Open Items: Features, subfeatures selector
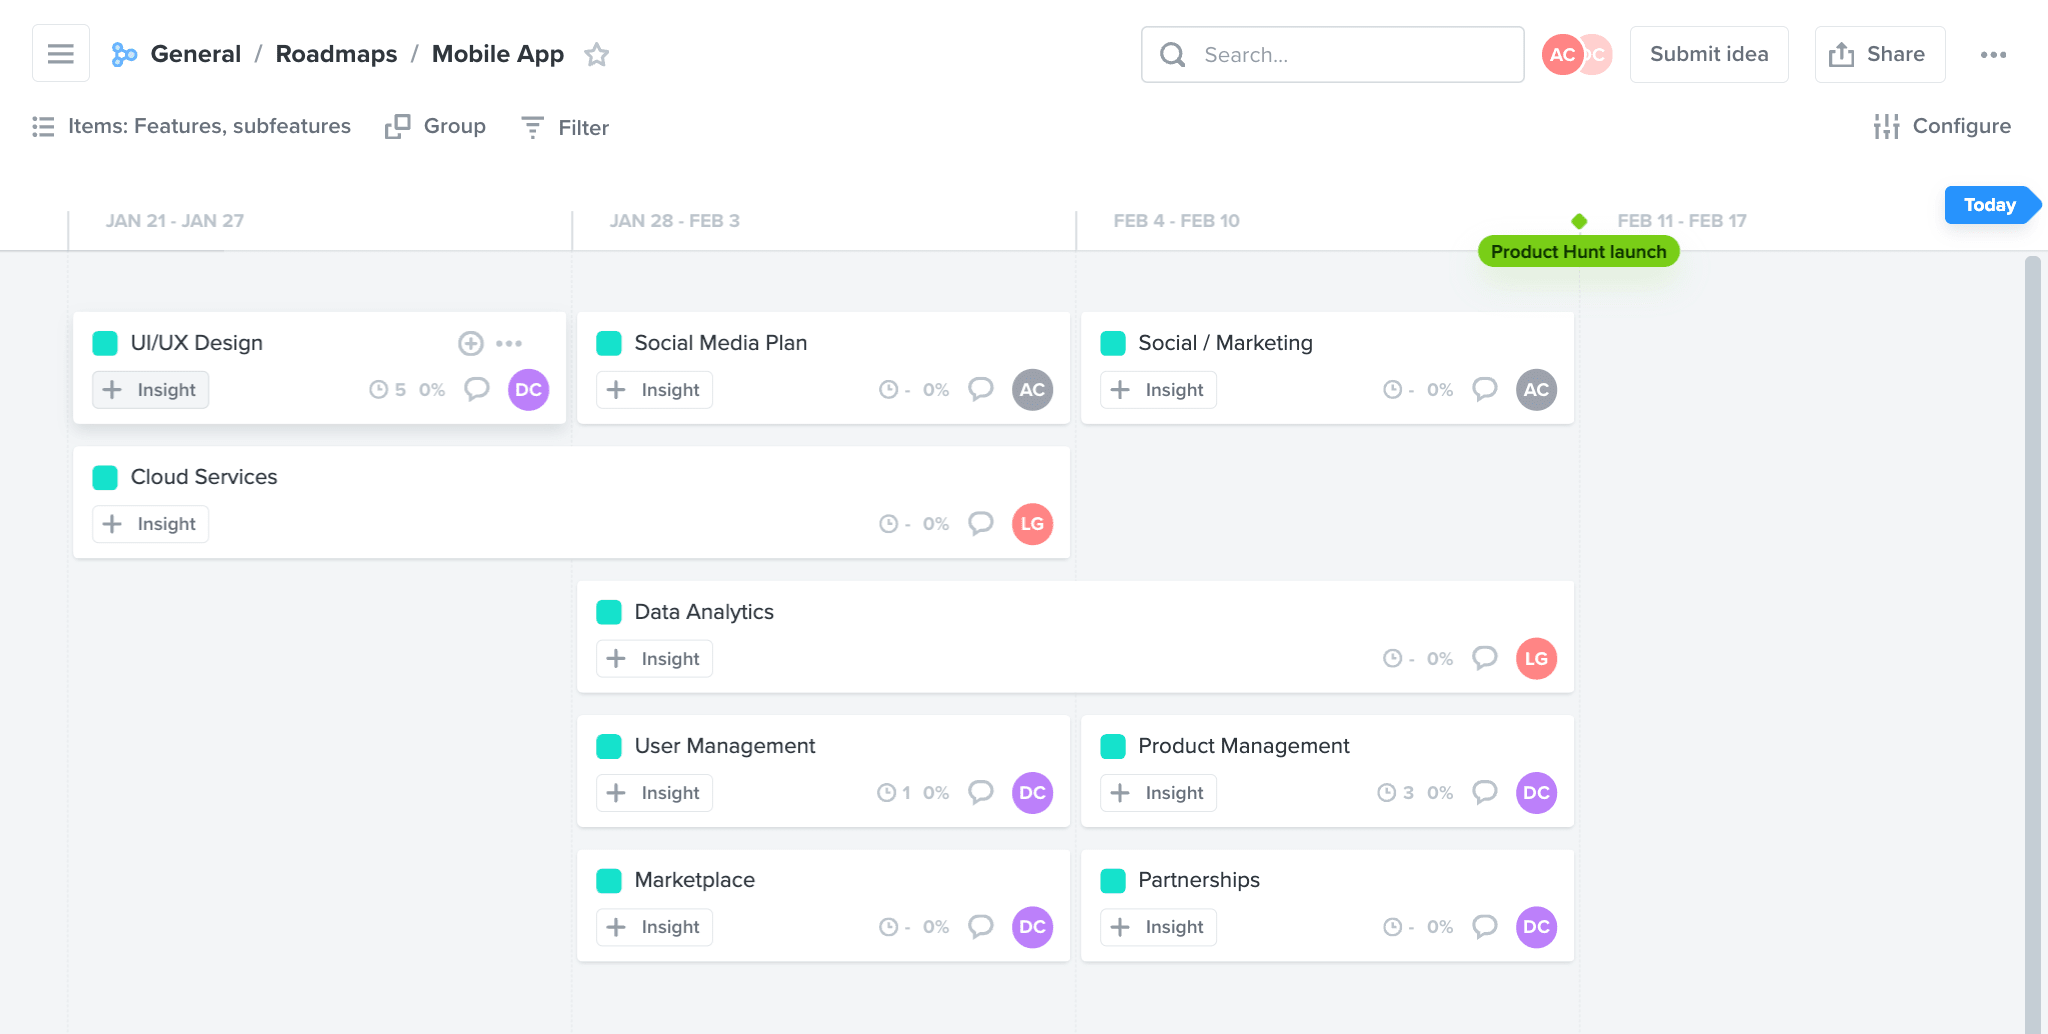The width and height of the screenshot is (2048, 1034). (x=192, y=126)
